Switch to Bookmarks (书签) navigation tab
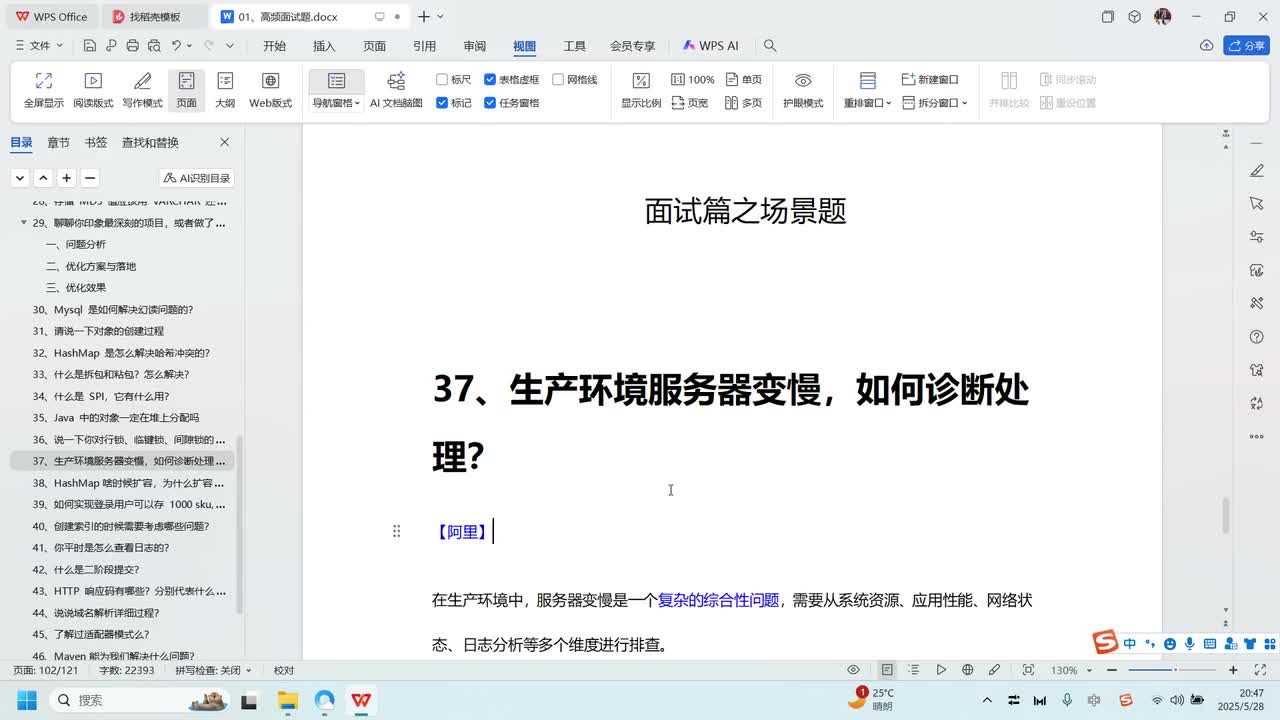Image resolution: width=1280 pixels, height=720 pixels. click(96, 142)
